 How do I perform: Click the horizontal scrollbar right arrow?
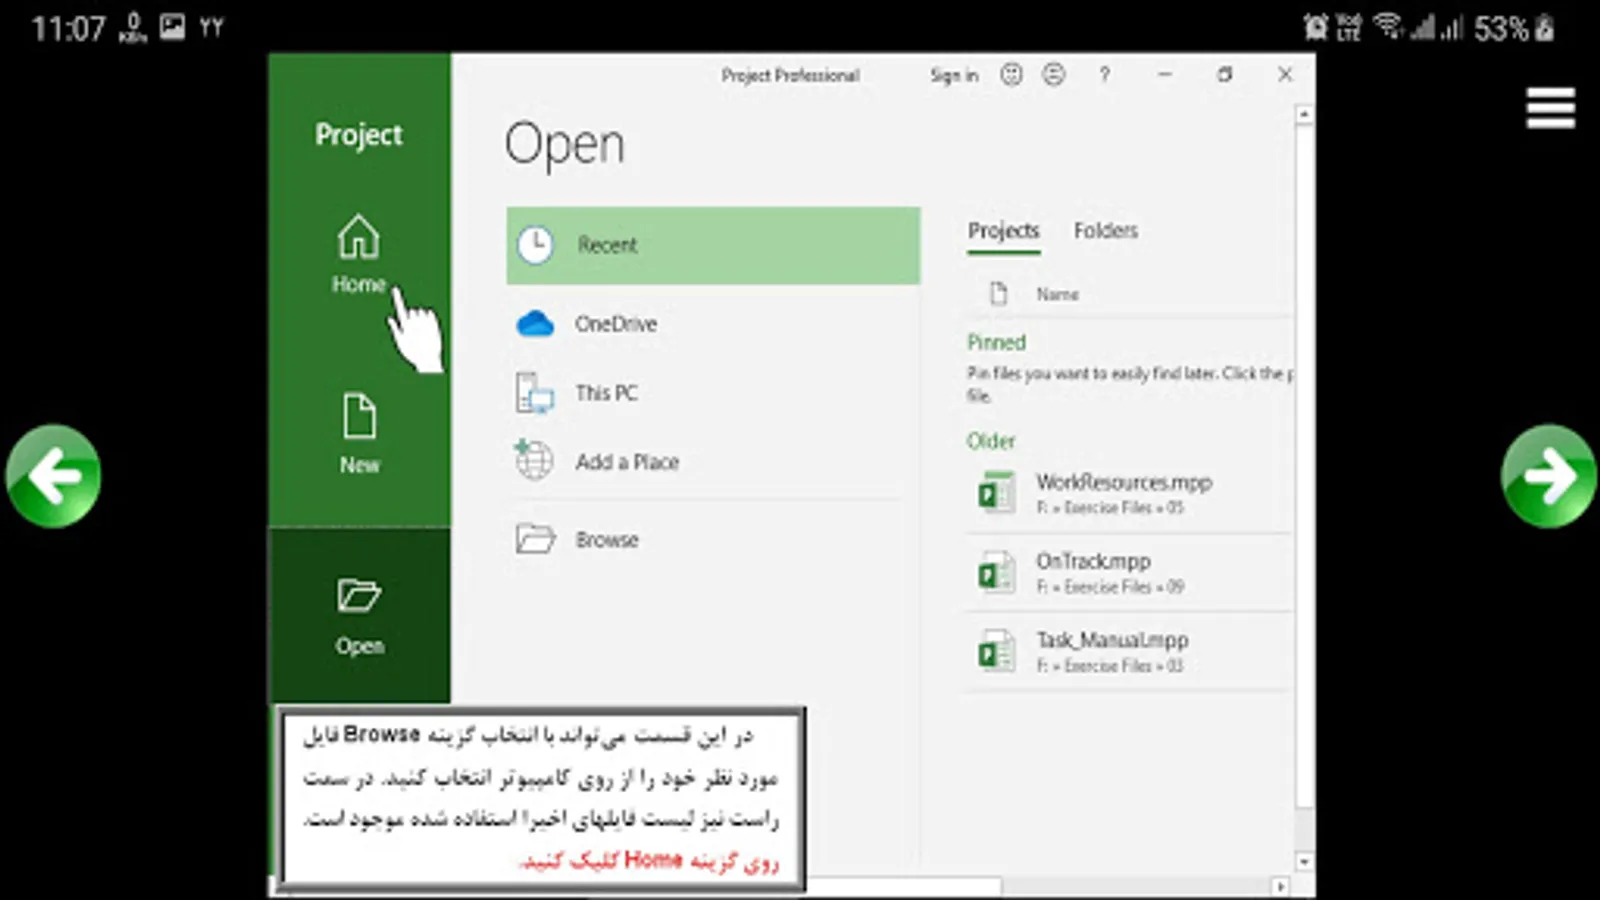pos(1280,886)
